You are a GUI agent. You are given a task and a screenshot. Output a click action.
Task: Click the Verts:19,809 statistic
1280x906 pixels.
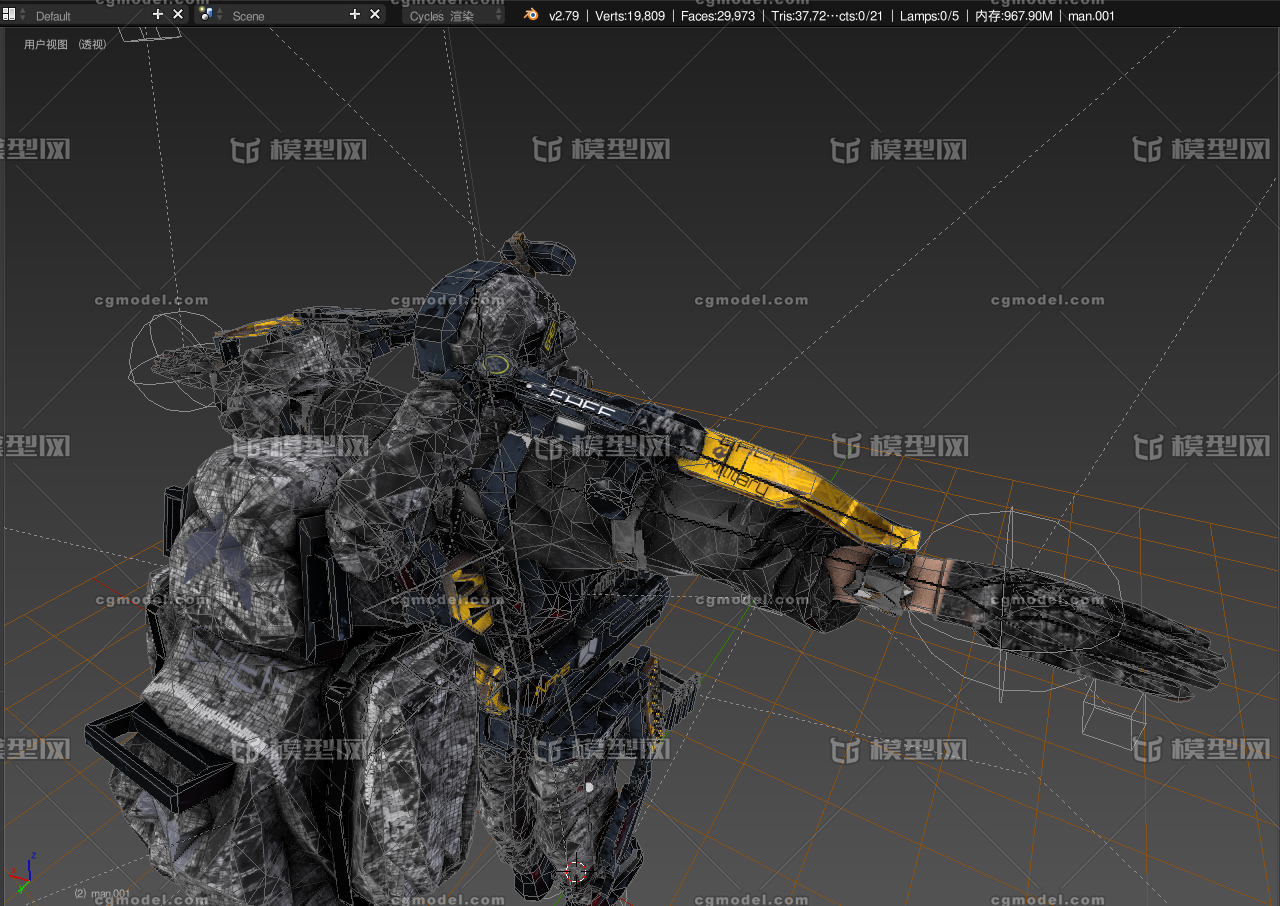630,16
